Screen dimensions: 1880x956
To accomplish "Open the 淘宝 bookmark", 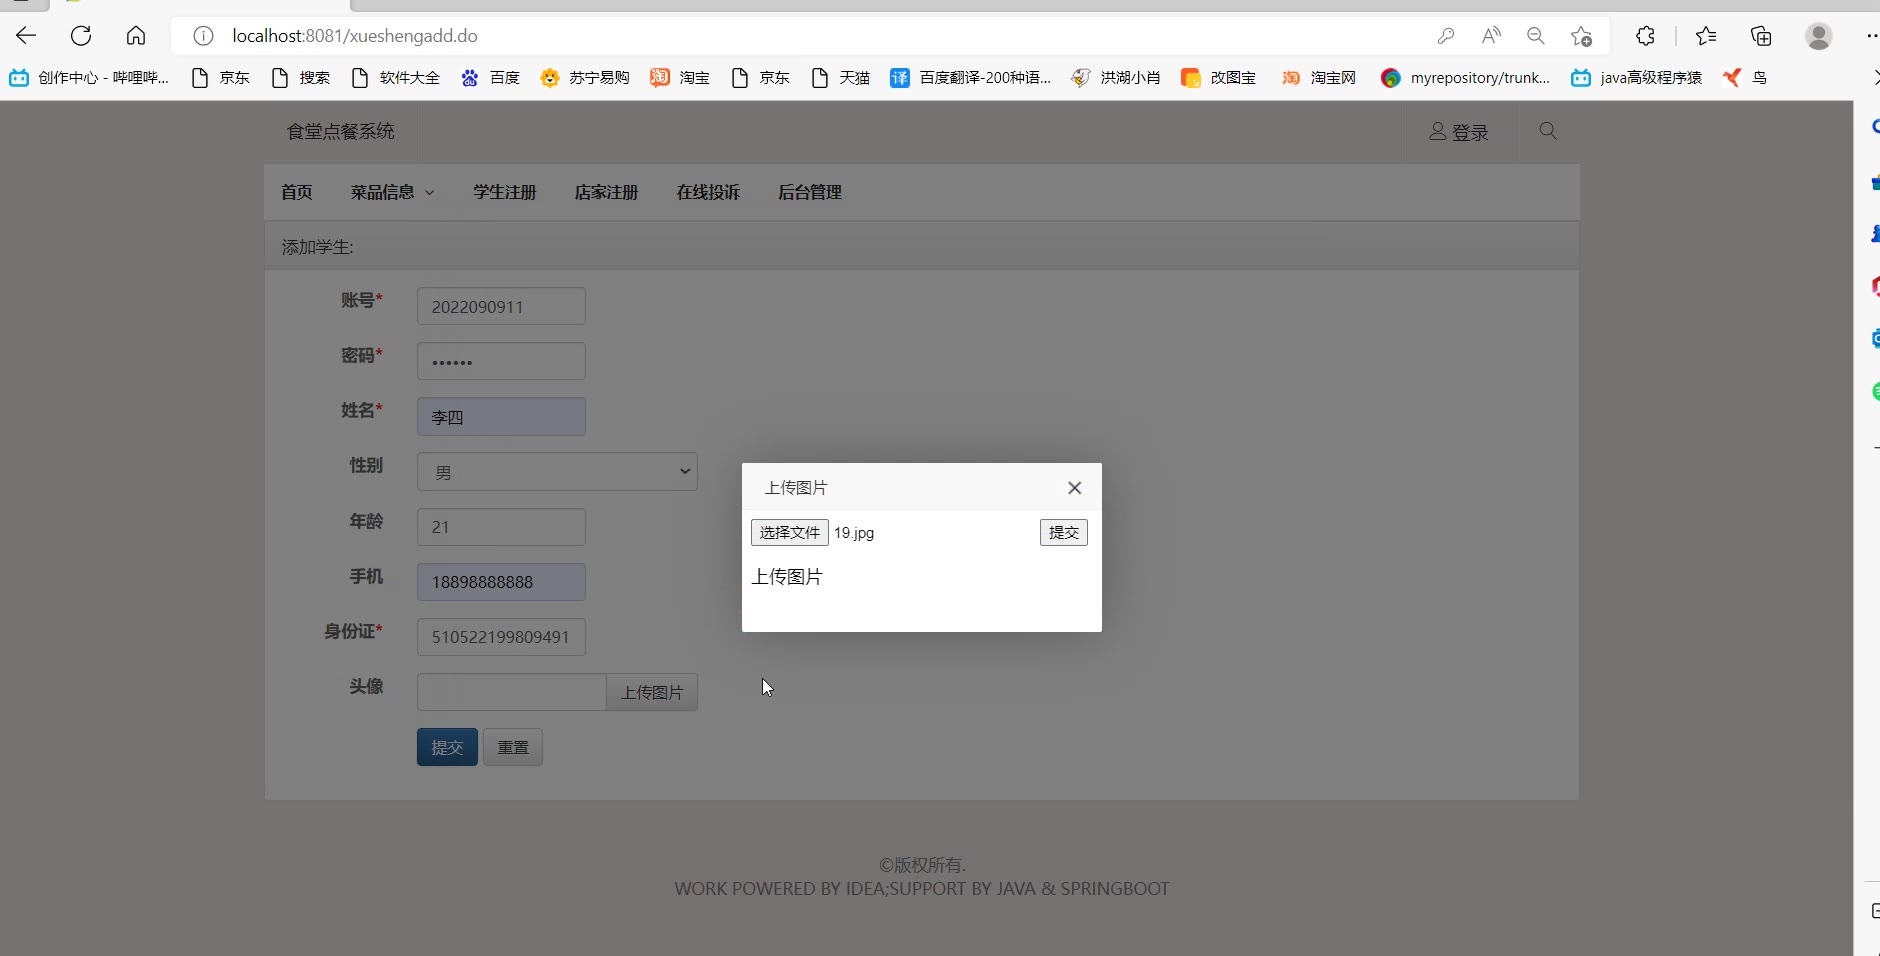I will click(681, 78).
